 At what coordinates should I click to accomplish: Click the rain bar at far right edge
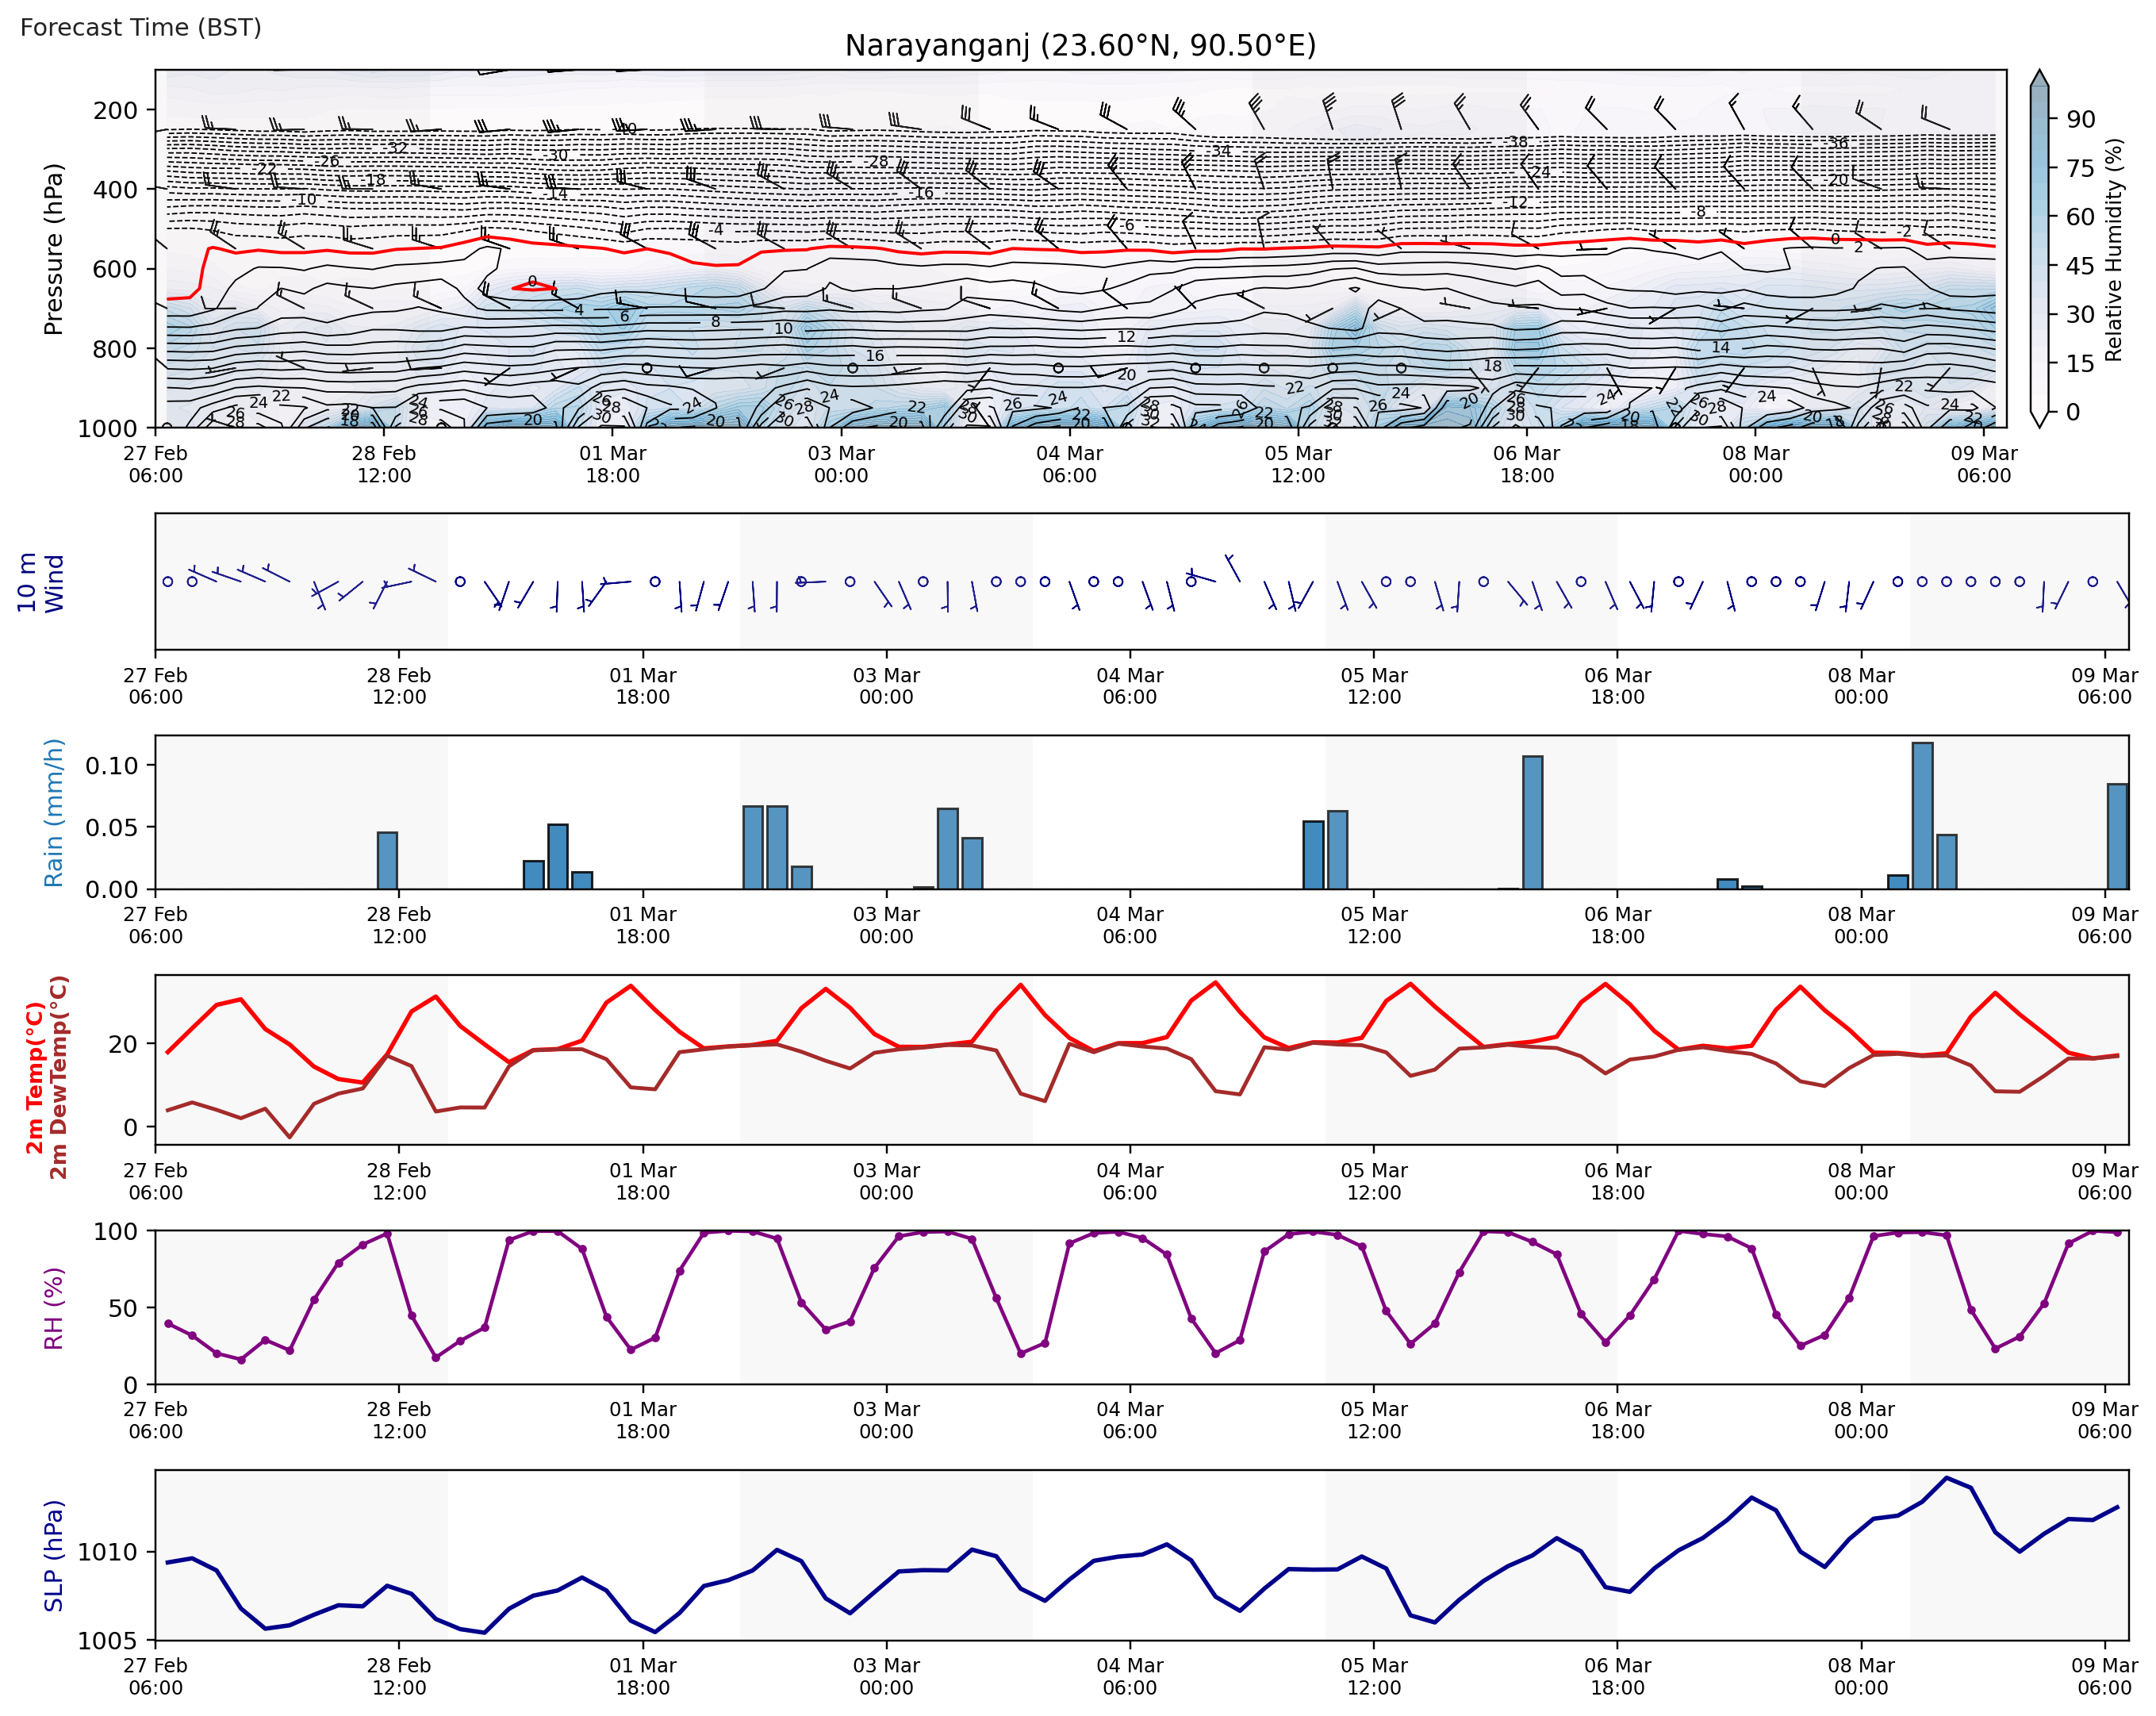click(x=2117, y=836)
